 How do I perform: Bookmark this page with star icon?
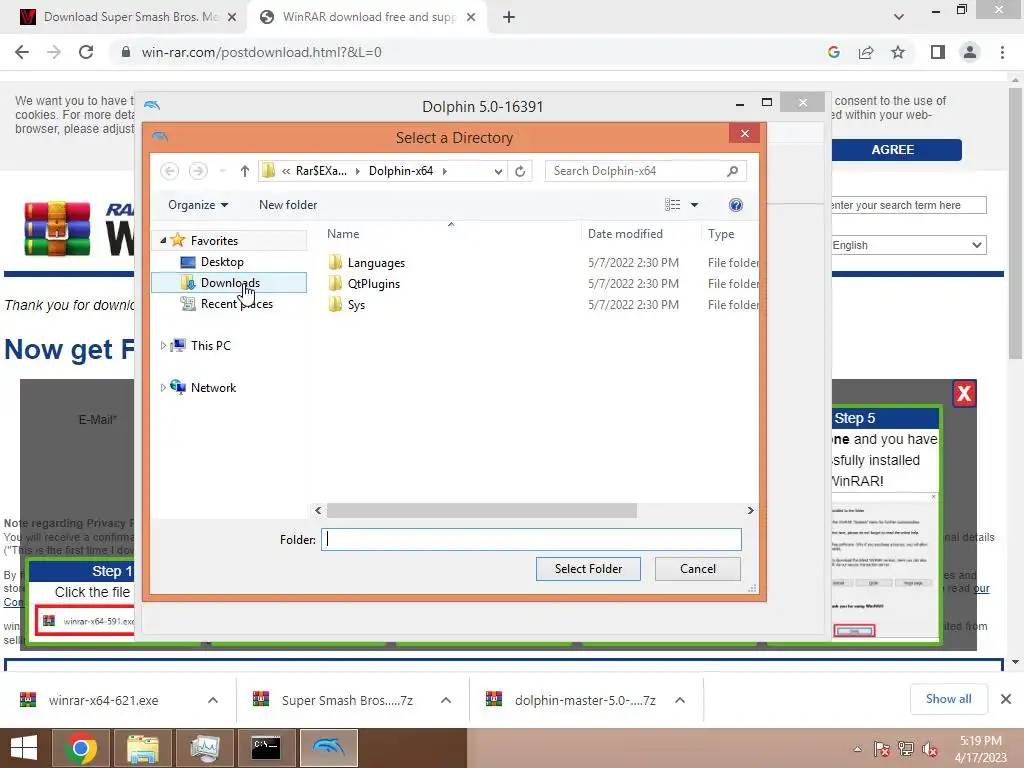898,52
